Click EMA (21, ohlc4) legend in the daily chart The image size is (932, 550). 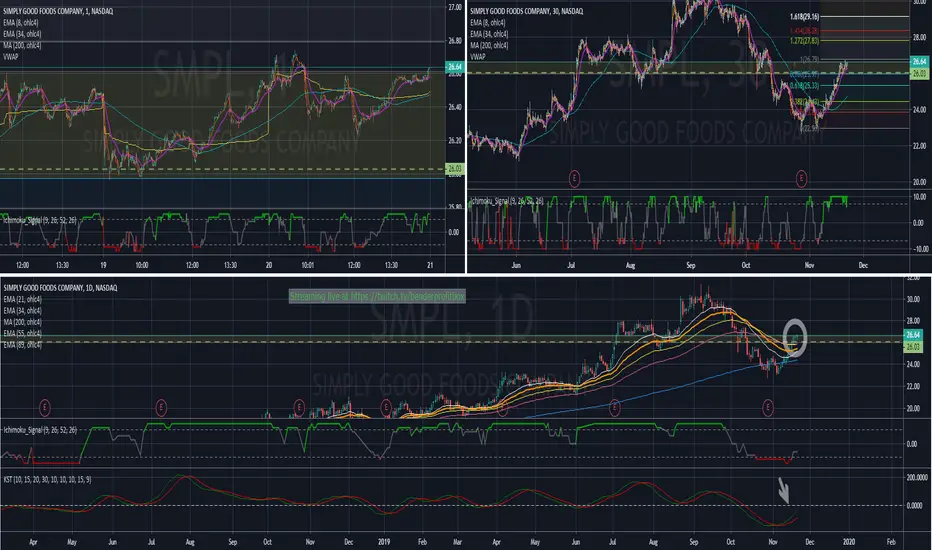click(22, 299)
